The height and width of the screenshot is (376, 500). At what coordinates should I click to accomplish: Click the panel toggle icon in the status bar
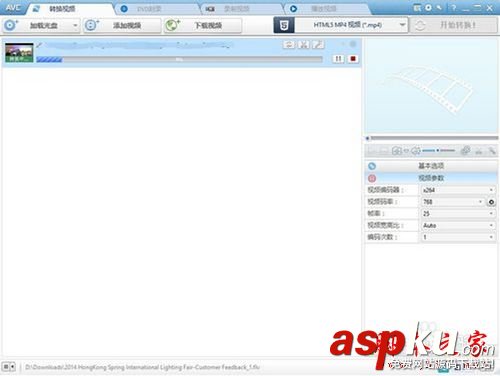[x=8, y=367]
